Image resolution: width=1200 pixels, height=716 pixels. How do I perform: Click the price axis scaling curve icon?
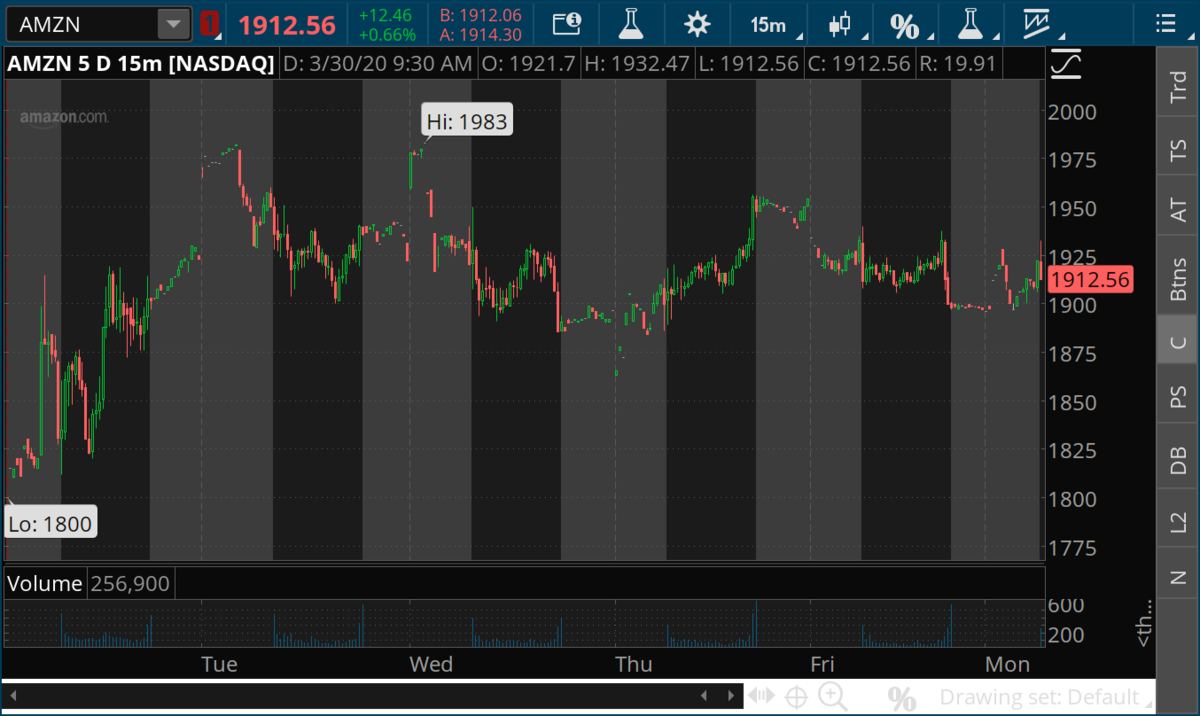tap(1067, 64)
